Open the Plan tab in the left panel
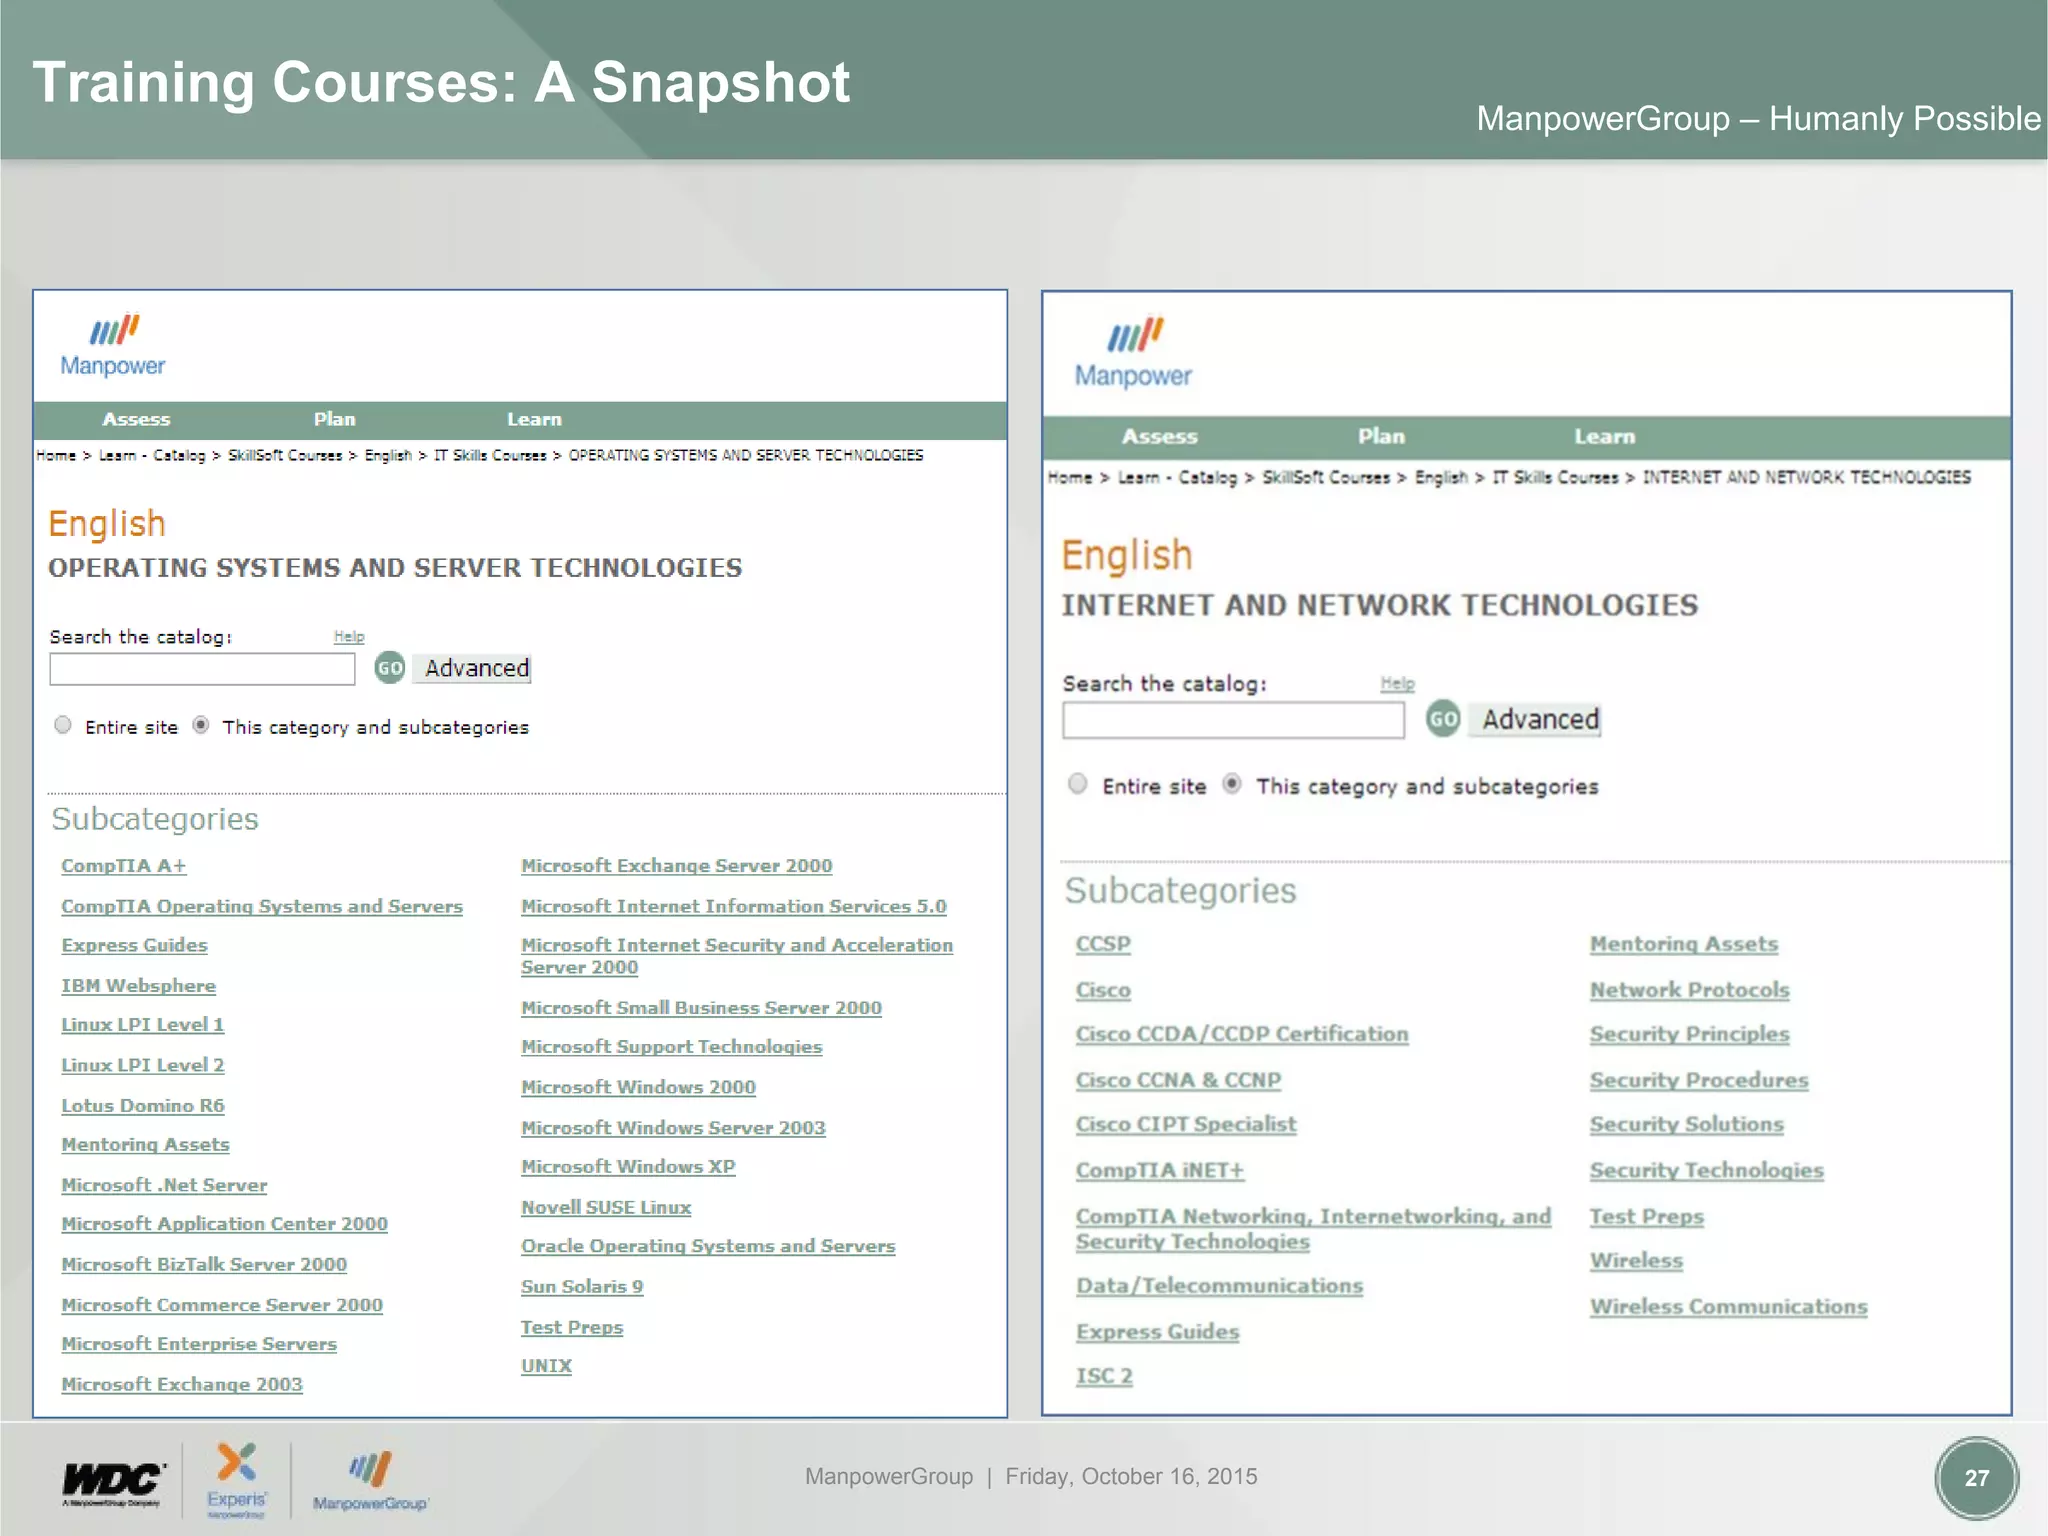The height and width of the screenshot is (1536, 2048). [334, 420]
